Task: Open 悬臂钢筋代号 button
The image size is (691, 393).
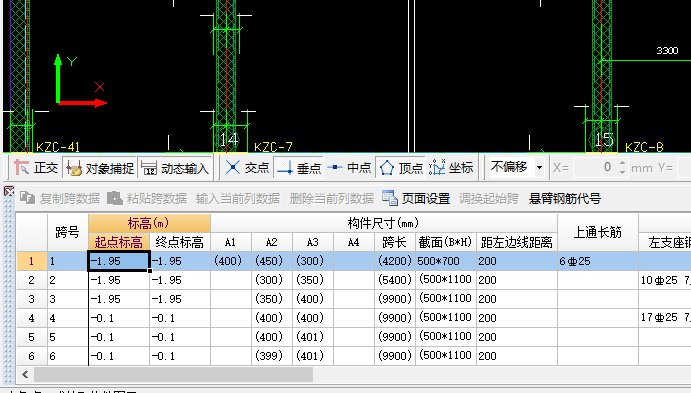Action: click(x=565, y=199)
